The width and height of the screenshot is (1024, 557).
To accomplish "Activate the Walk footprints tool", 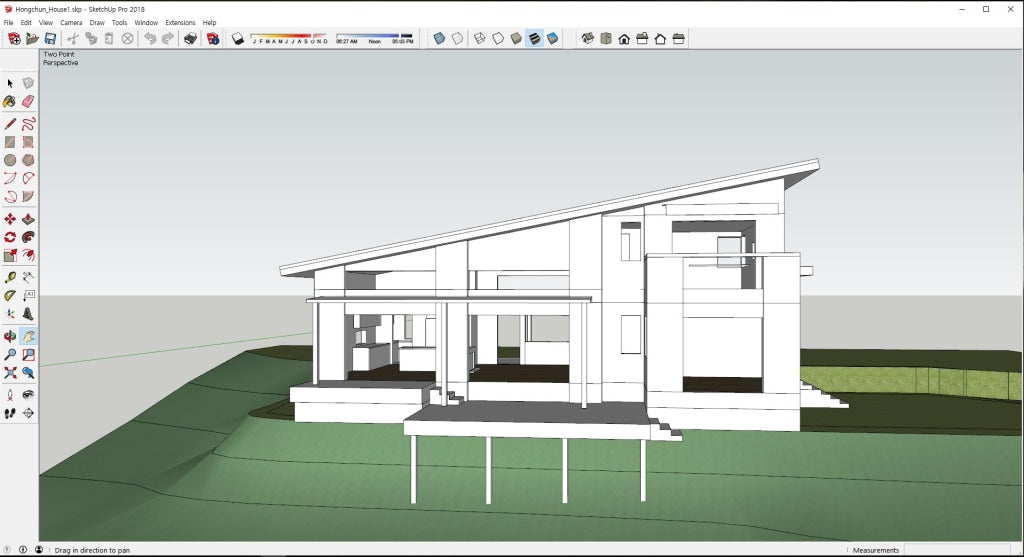I will pos(10,413).
